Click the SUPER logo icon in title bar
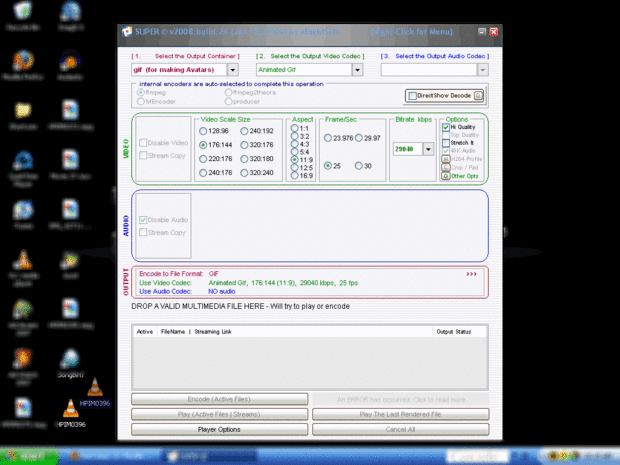 [x=127, y=32]
